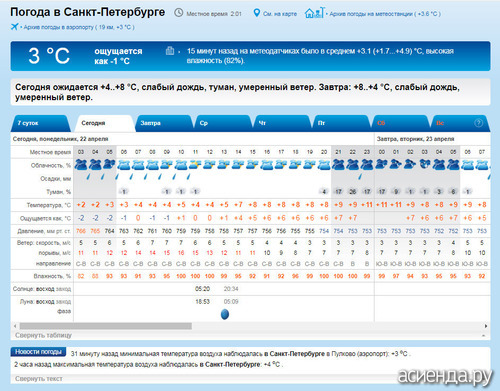The height and width of the screenshot is (391, 500).
Task: Click the pressure value 766
Action: click(x=81, y=231)
